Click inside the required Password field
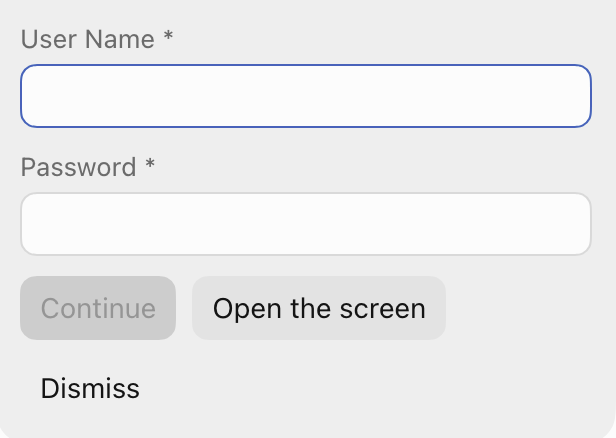 tap(306, 224)
